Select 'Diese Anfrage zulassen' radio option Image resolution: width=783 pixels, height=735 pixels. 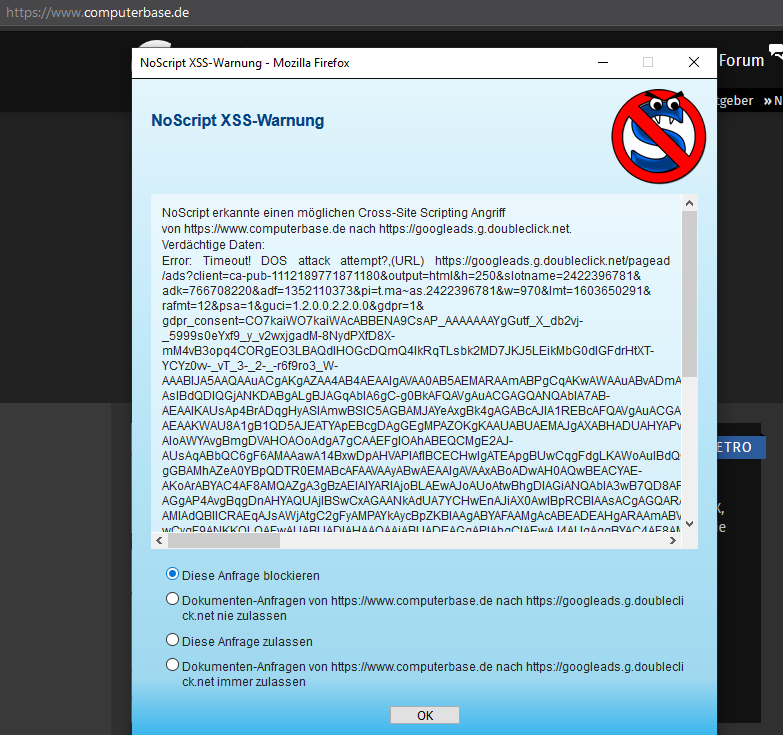tap(172, 640)
